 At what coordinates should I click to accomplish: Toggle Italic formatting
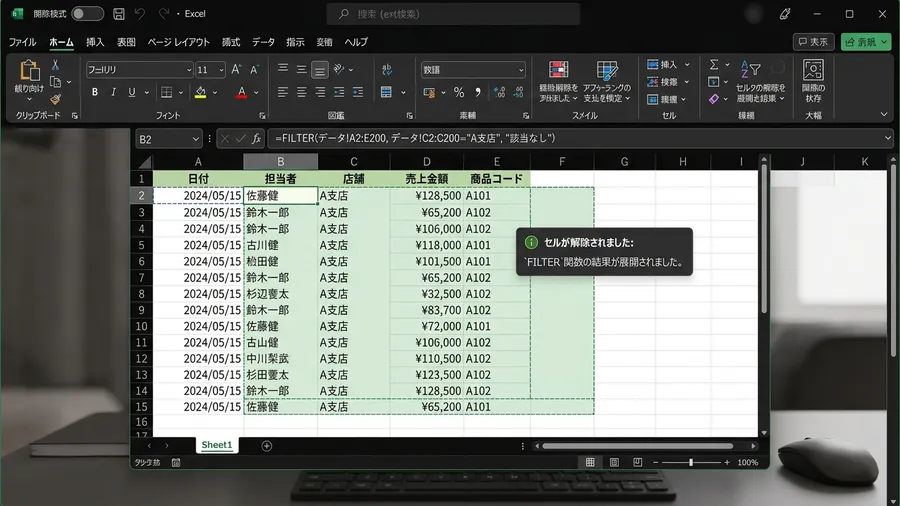pos(113,92)
